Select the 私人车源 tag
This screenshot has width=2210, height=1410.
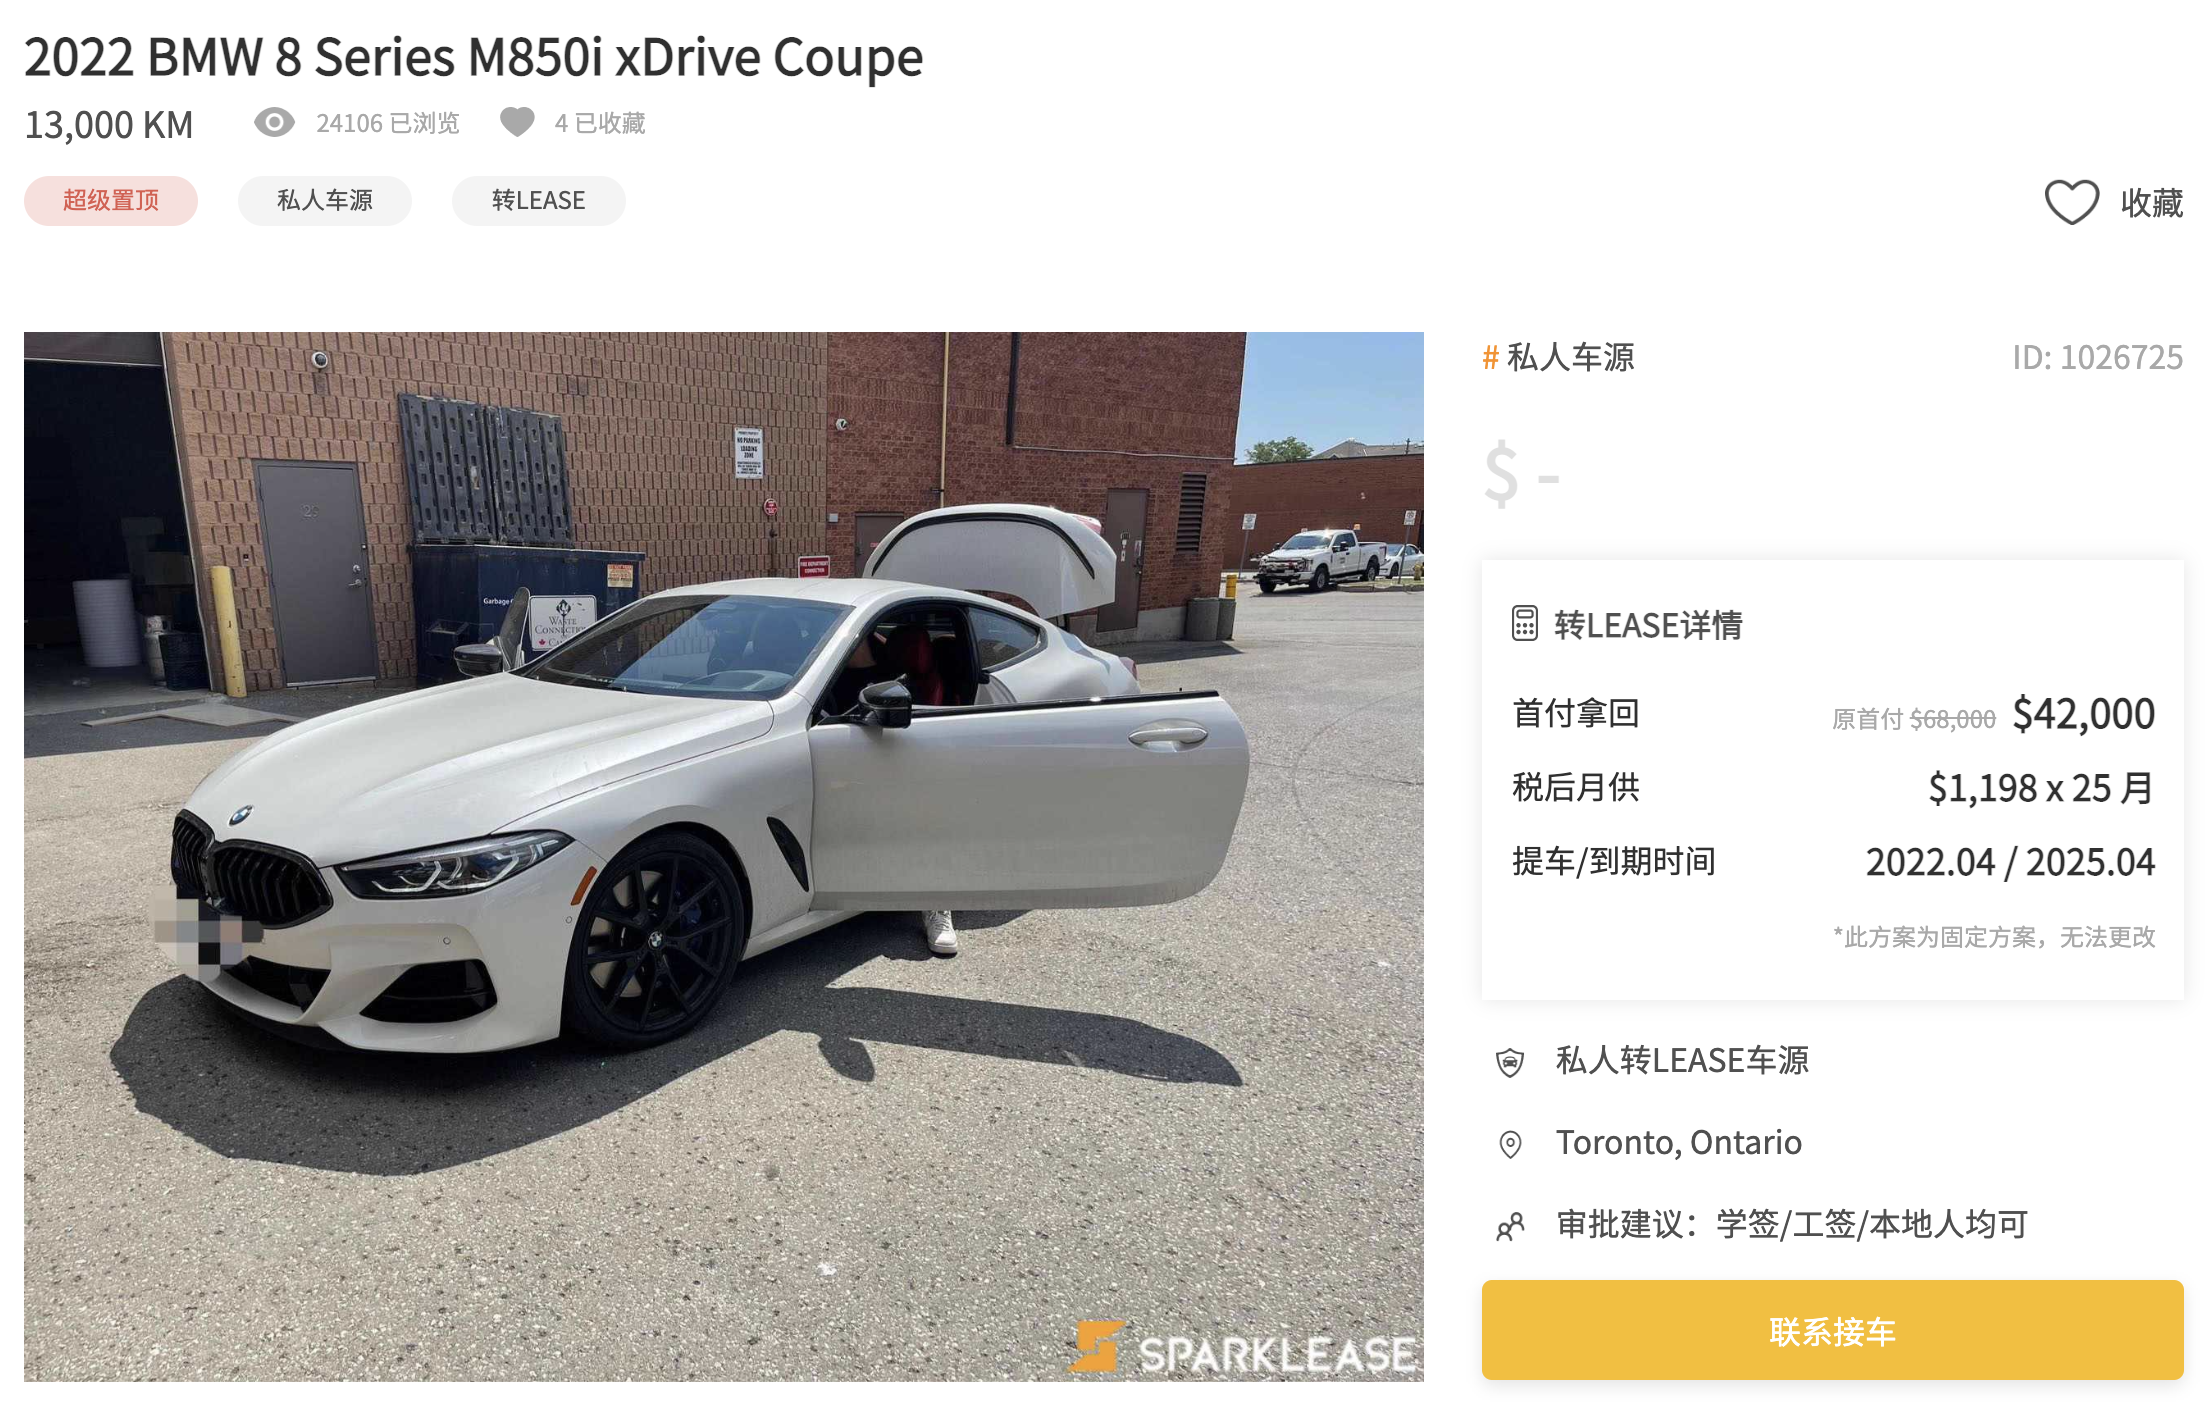(x=325, y=201)
